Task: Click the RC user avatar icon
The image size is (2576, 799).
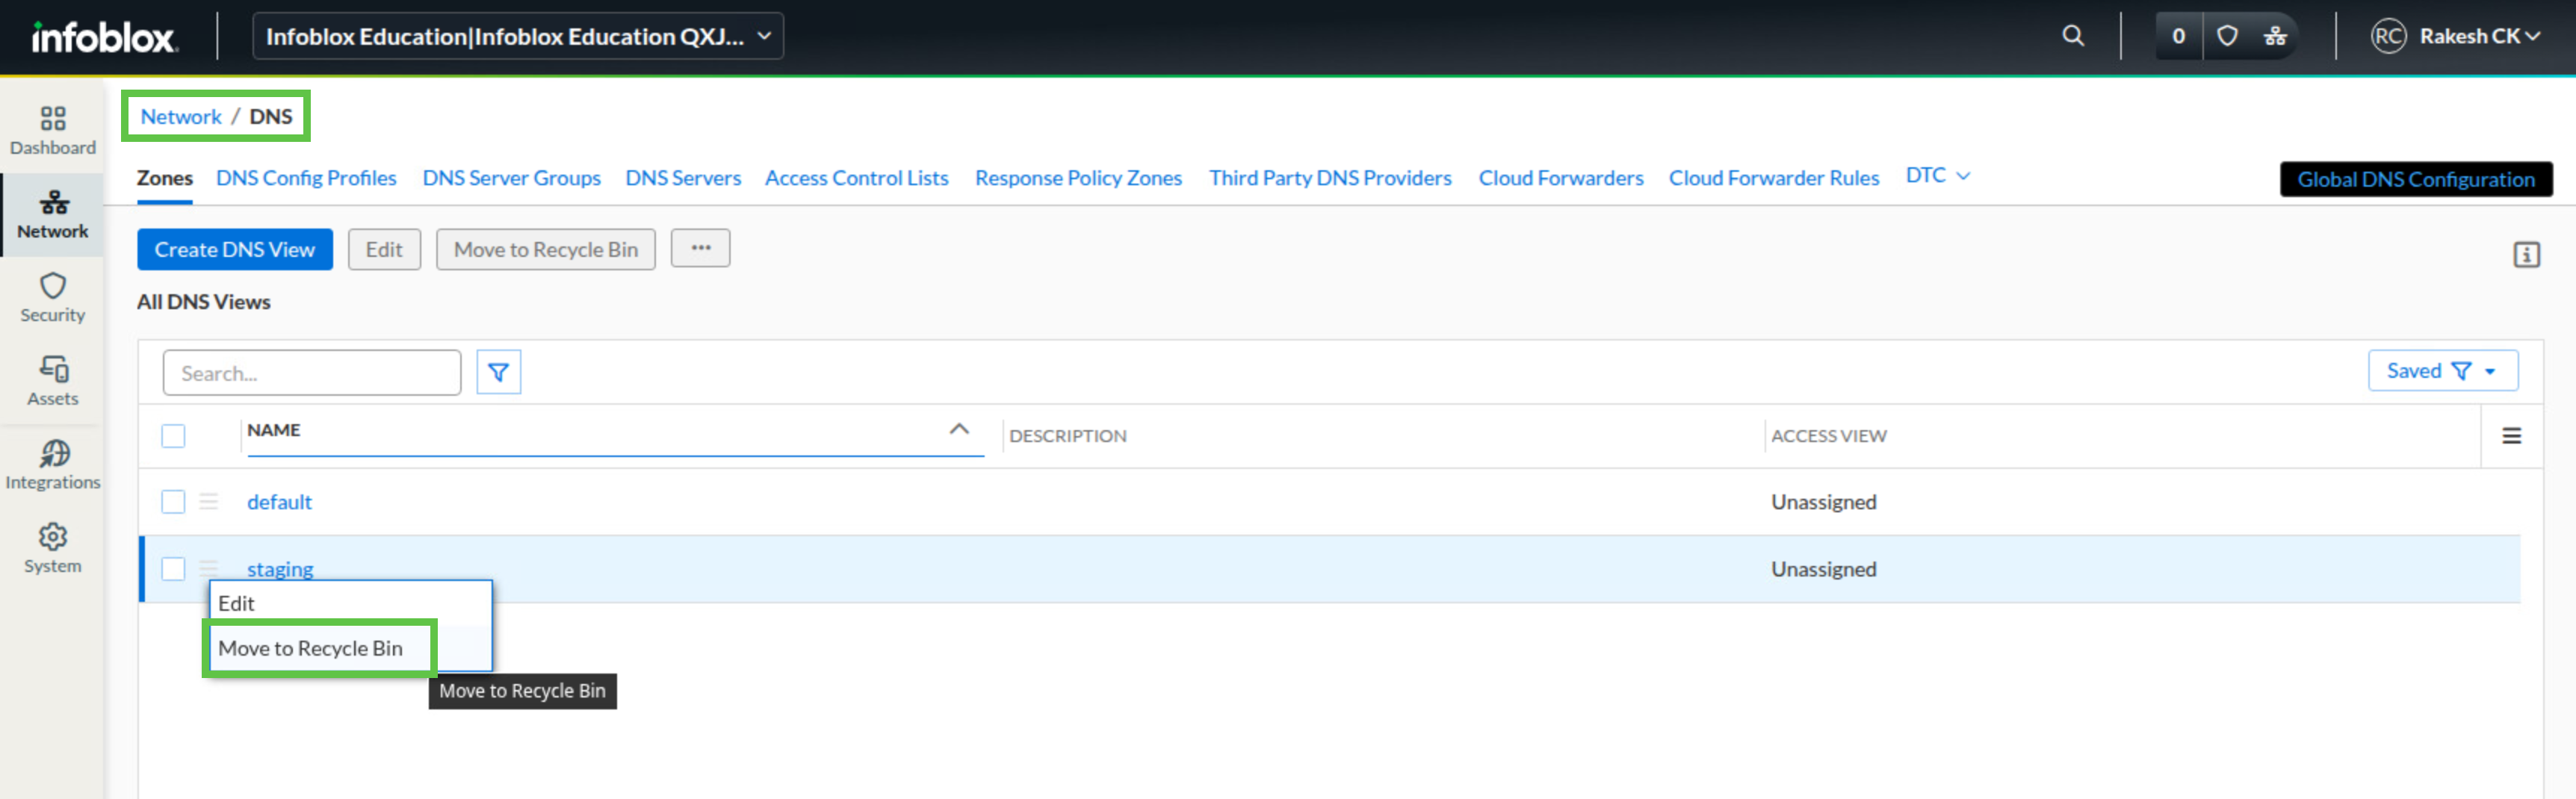Action: [2388, 36]
